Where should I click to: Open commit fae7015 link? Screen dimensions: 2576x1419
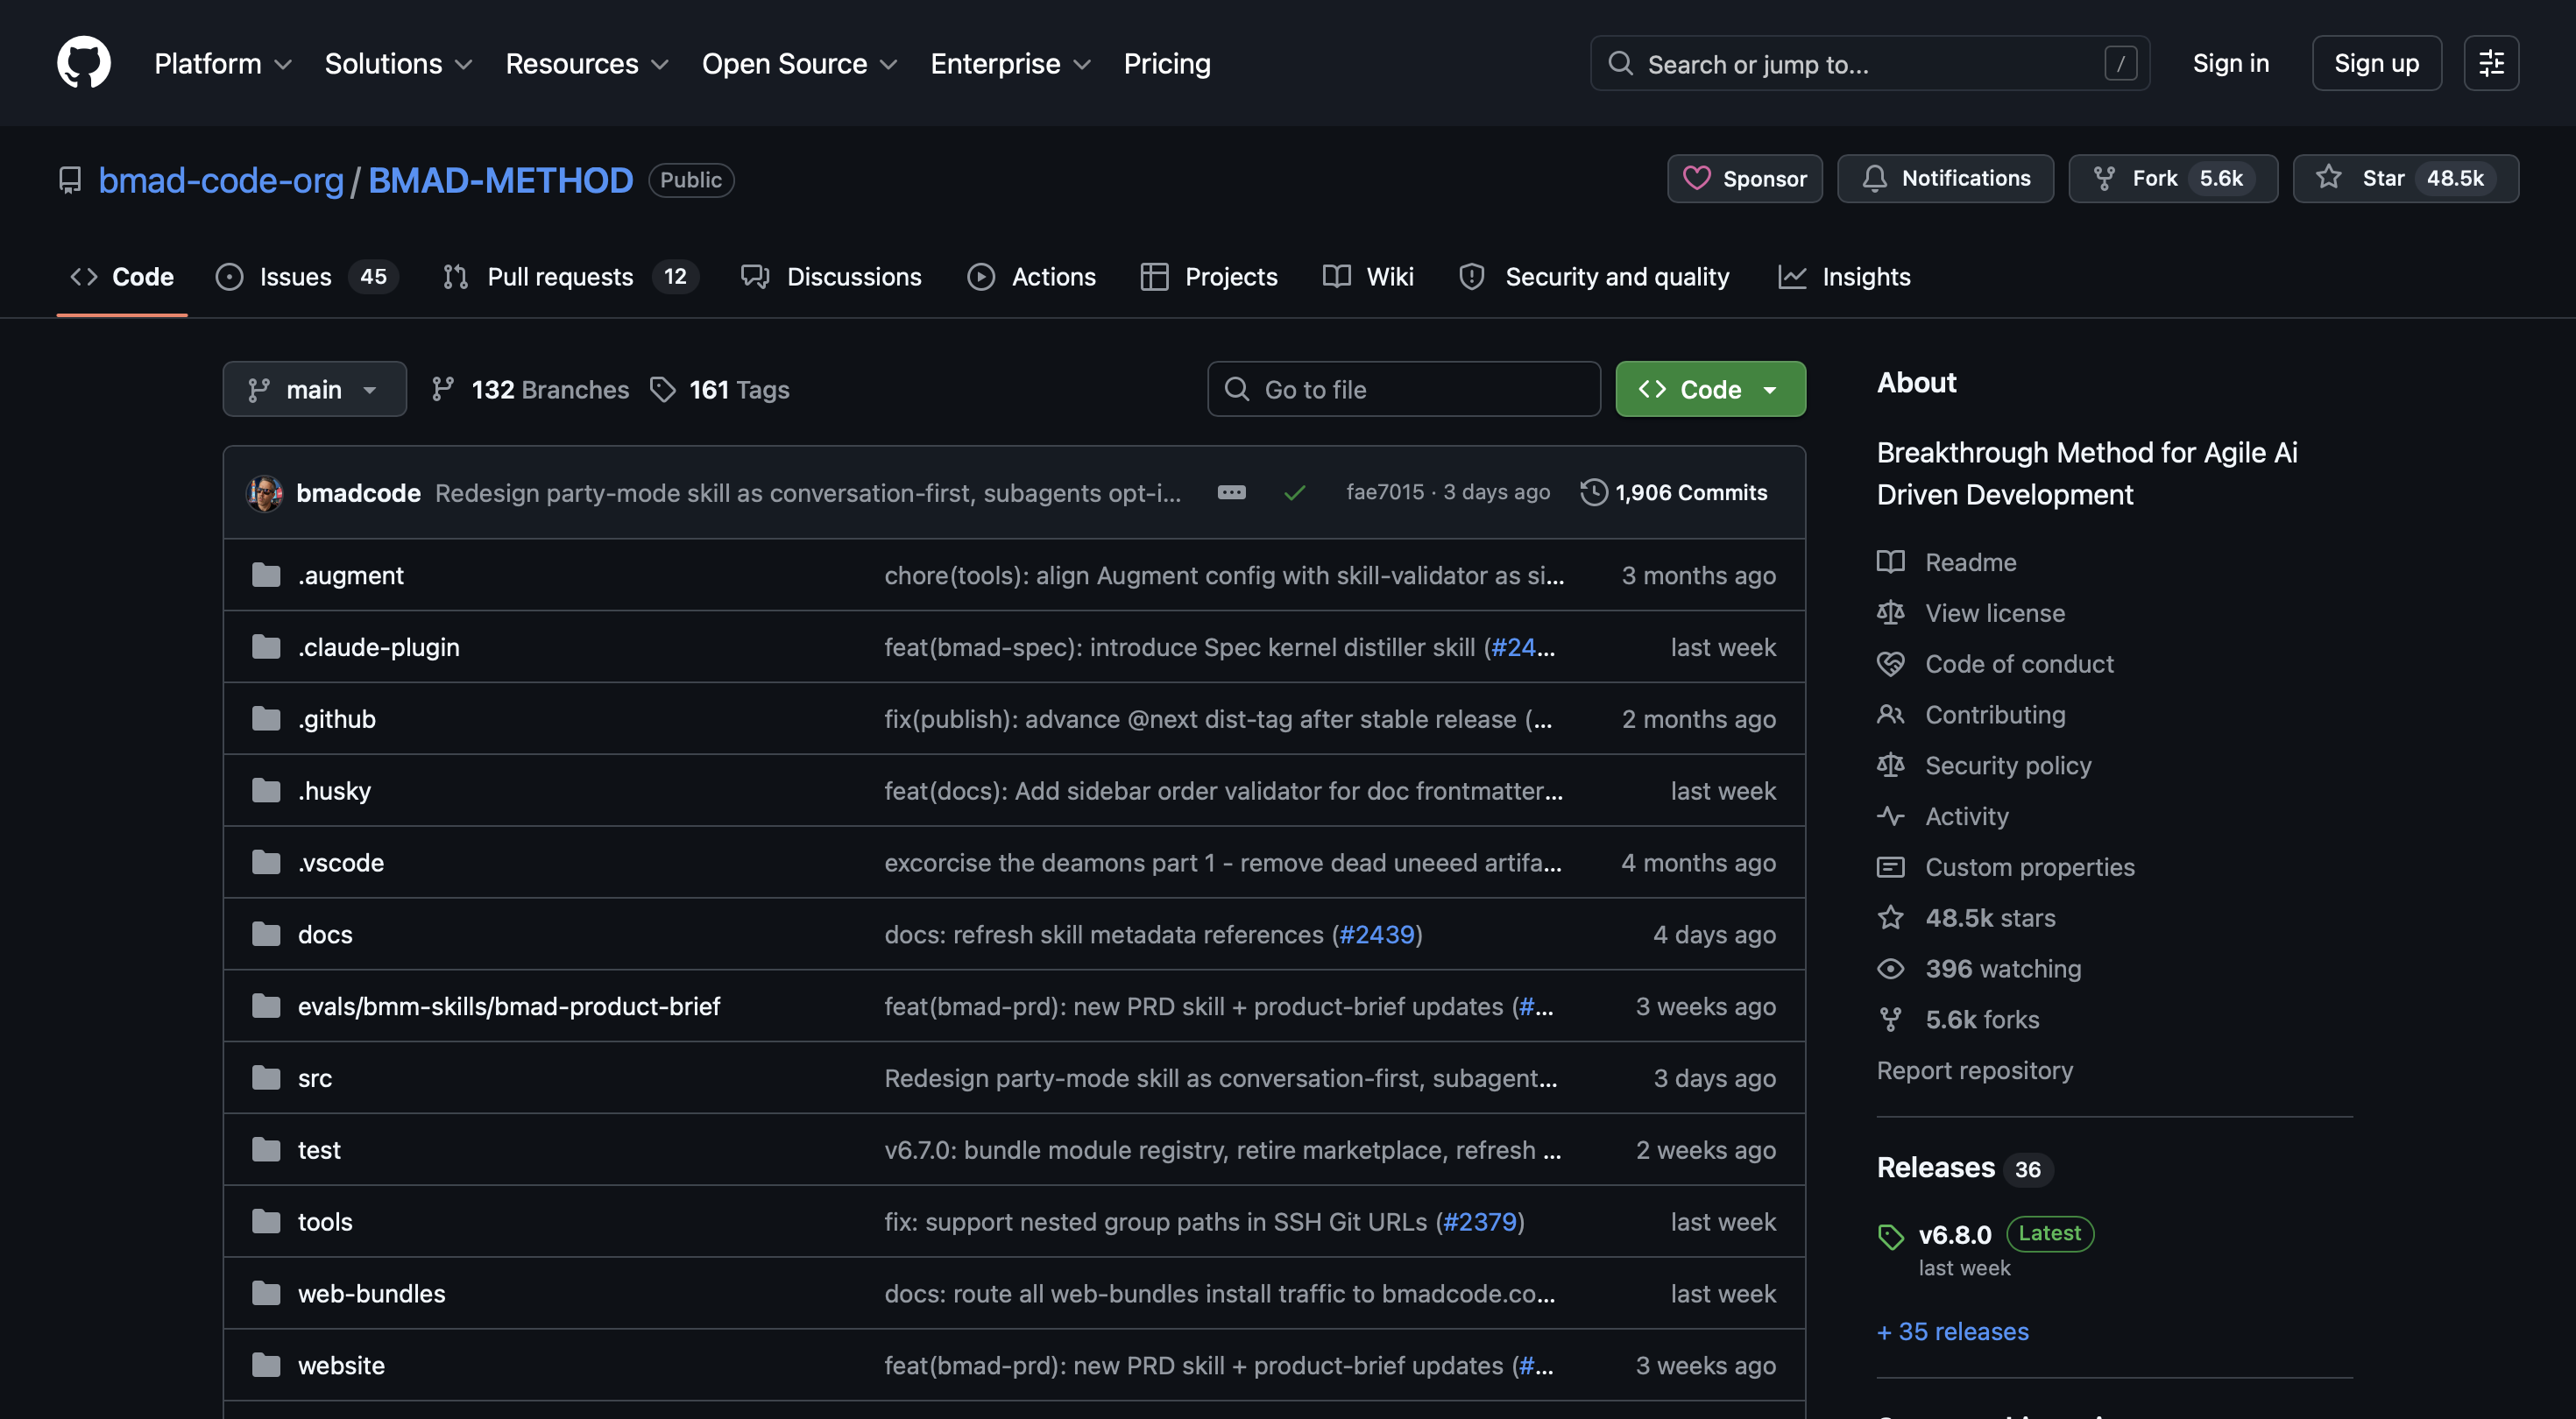point(1385,492)
